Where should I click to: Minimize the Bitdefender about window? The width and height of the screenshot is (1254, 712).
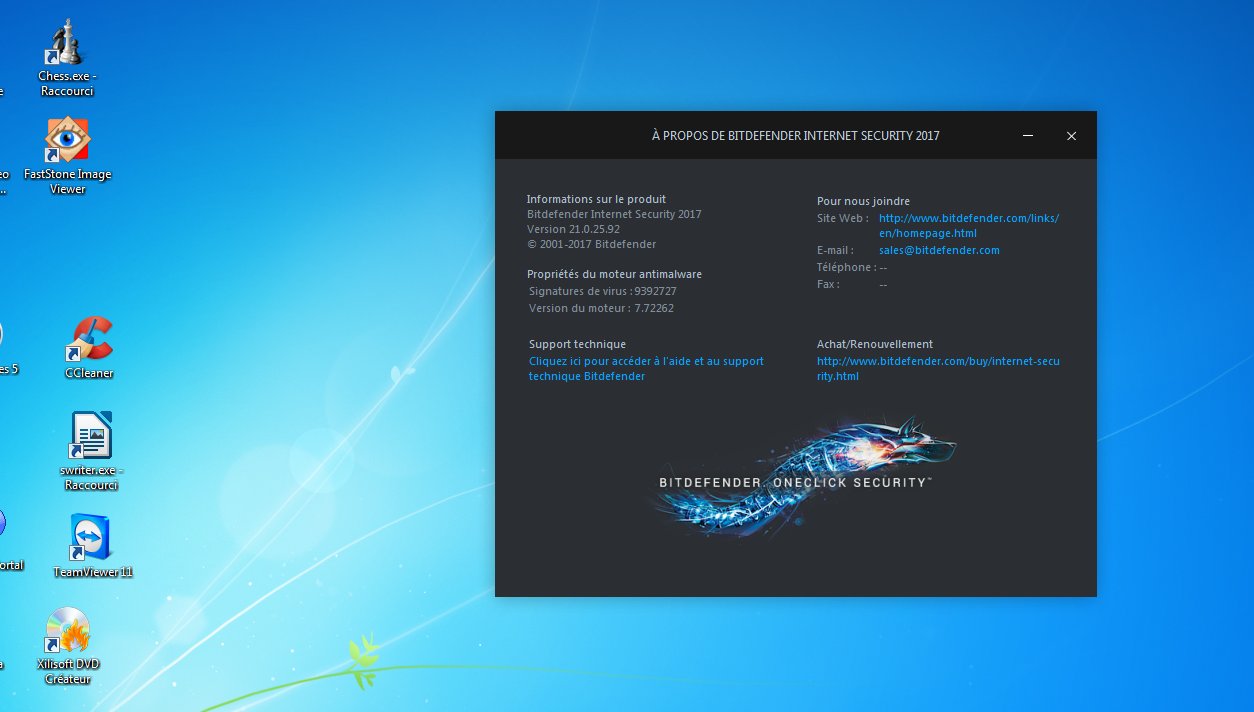pos(1028,136)
